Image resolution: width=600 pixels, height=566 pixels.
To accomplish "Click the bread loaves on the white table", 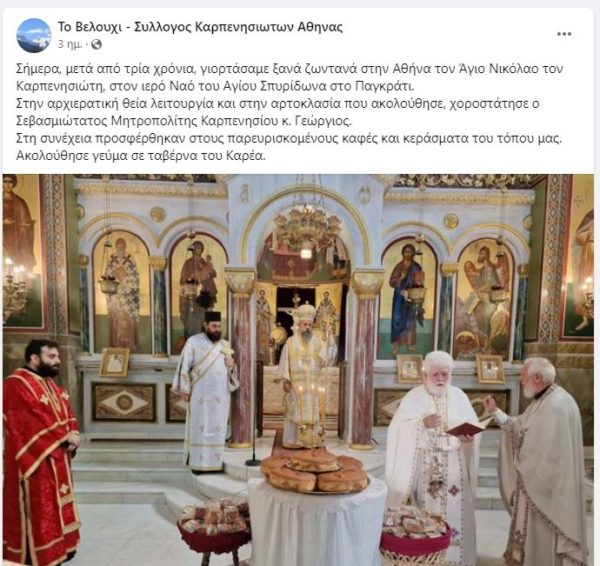I will click(314, 470).
